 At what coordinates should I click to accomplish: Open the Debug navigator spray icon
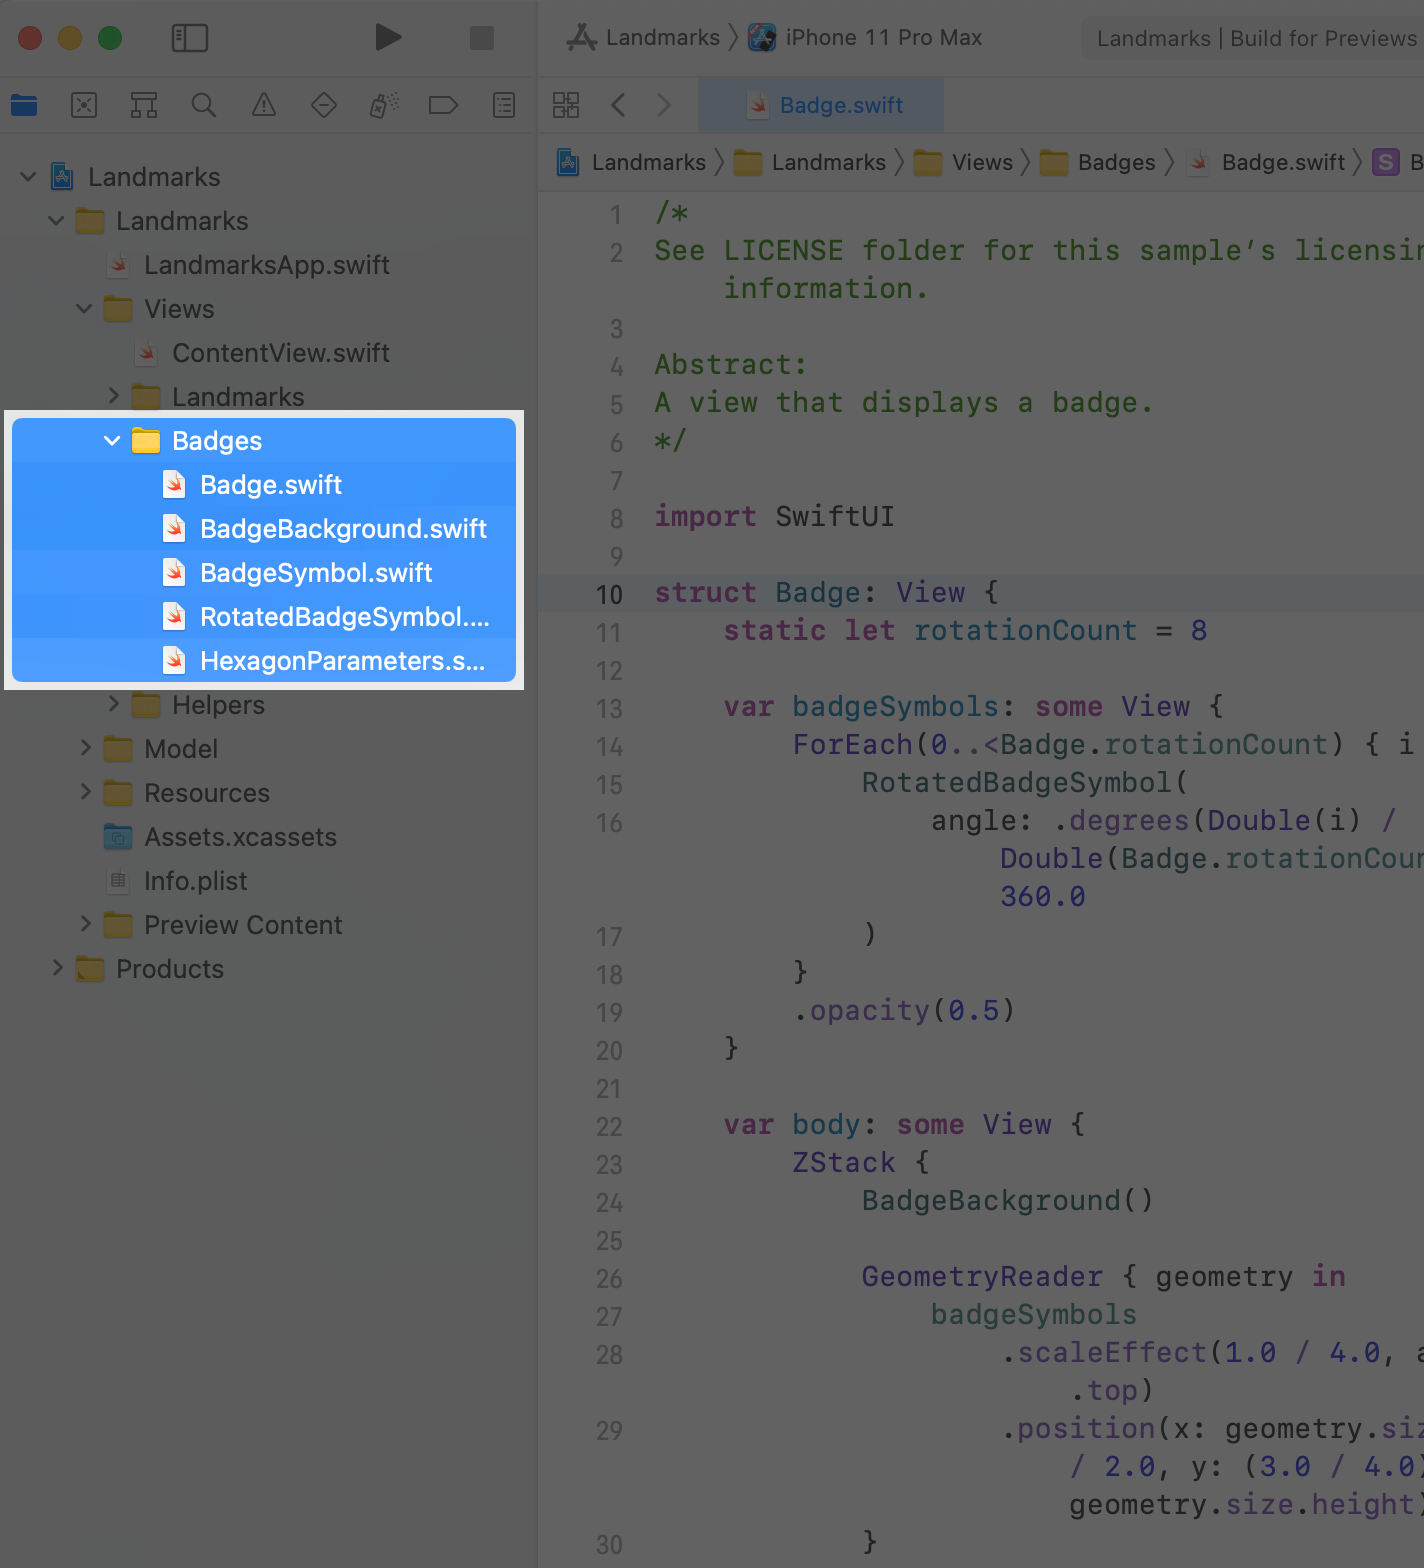(x=384, y=105)
